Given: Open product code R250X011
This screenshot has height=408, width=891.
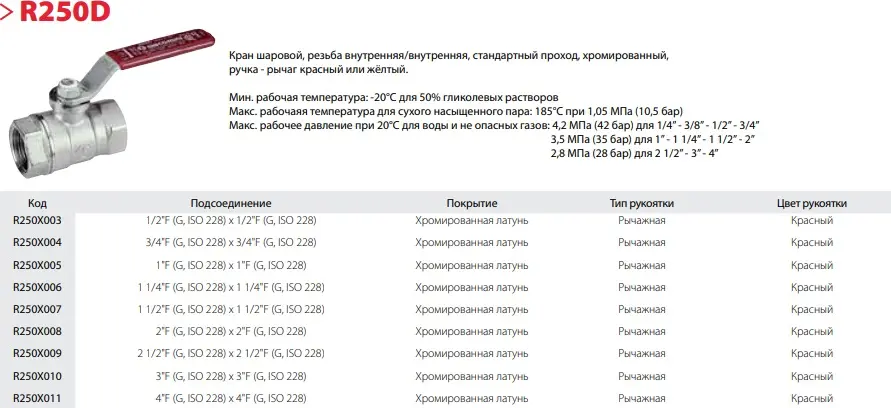Looking at the screenshot, I should pyautogui.click(x=37, y=398).
